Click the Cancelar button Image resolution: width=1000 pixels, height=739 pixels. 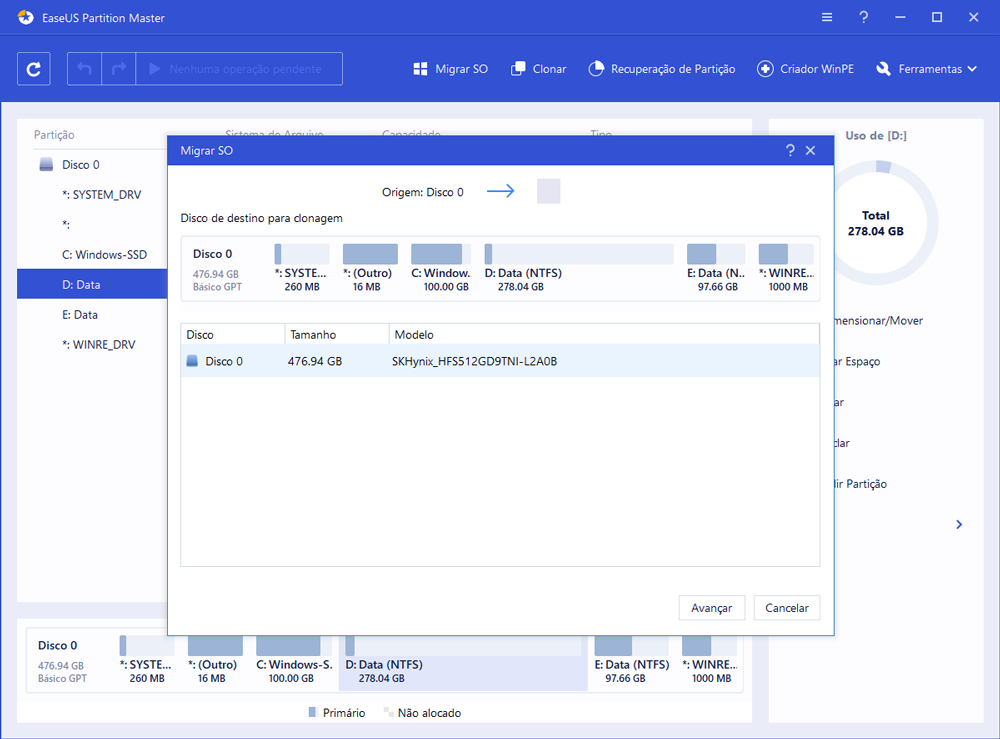(x=787, y=608)
